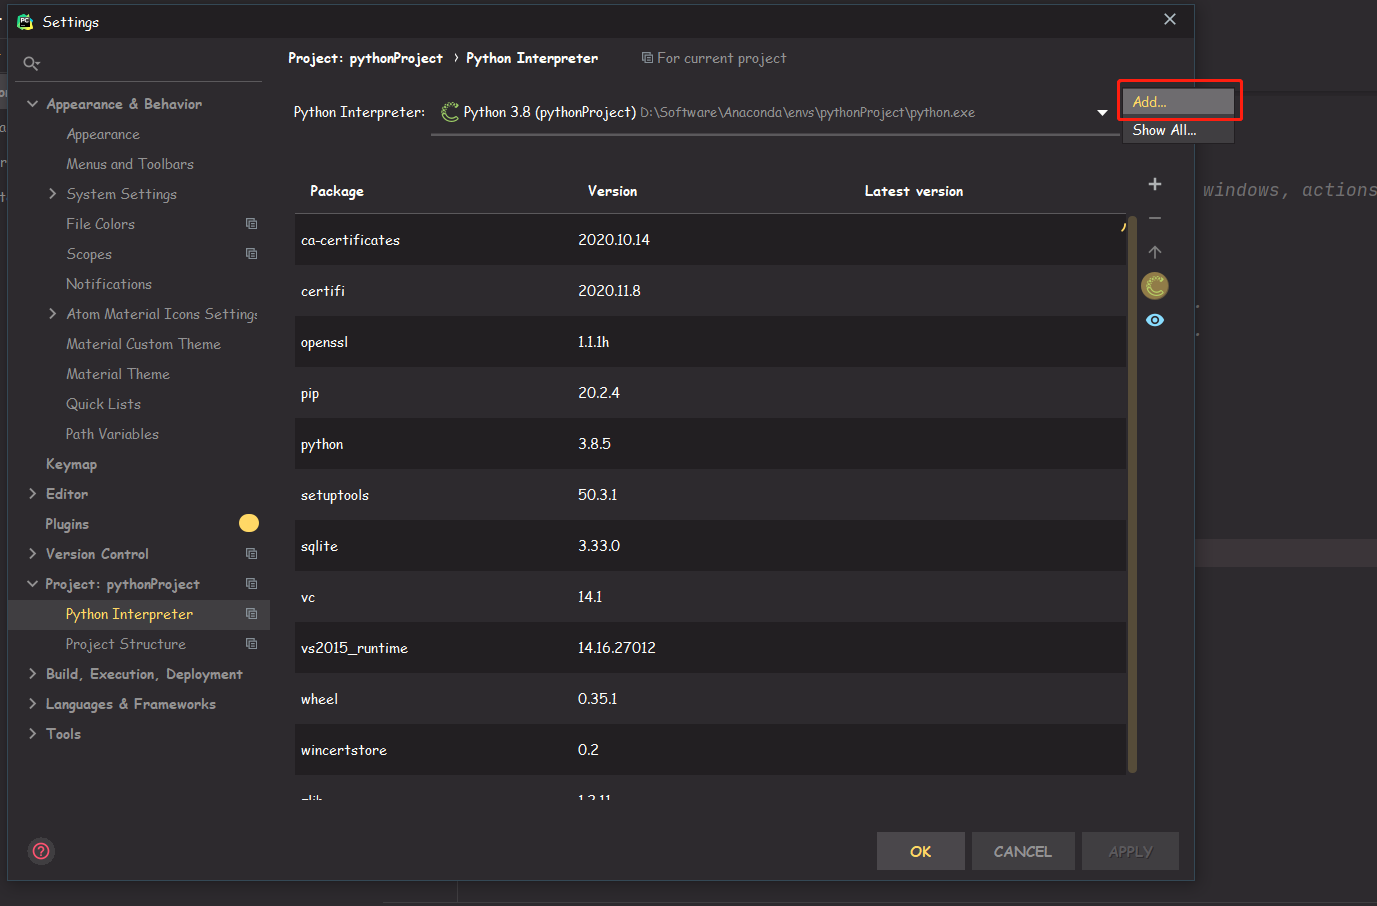
Task: Sort by Latest version column header
Action: coord(914,191)
